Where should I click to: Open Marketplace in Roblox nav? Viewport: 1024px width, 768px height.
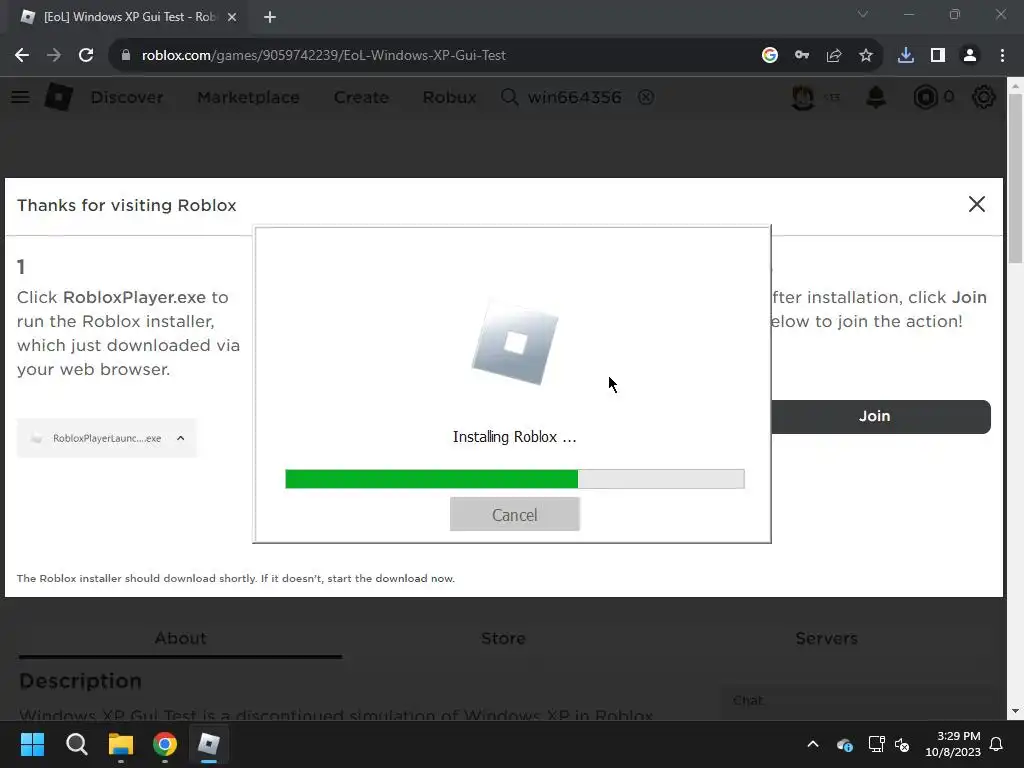coord(248,97)
